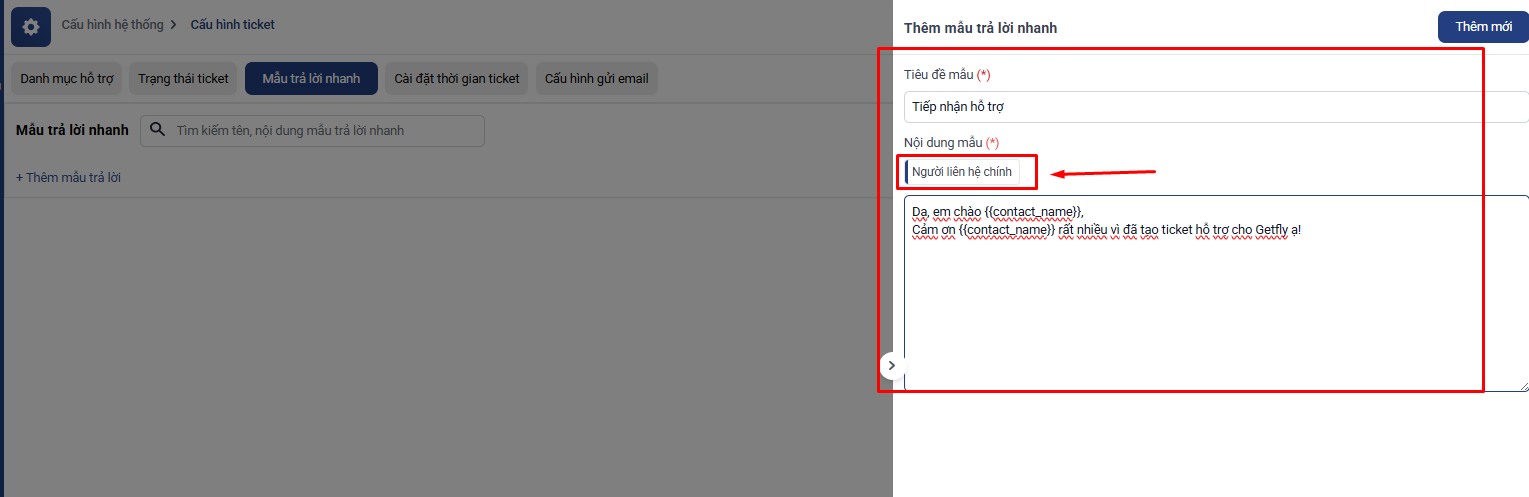Click + Thêm mẫu trả lời link
Image resolution: width=1529 pixels, height=497 pixels.
point(68,177)
